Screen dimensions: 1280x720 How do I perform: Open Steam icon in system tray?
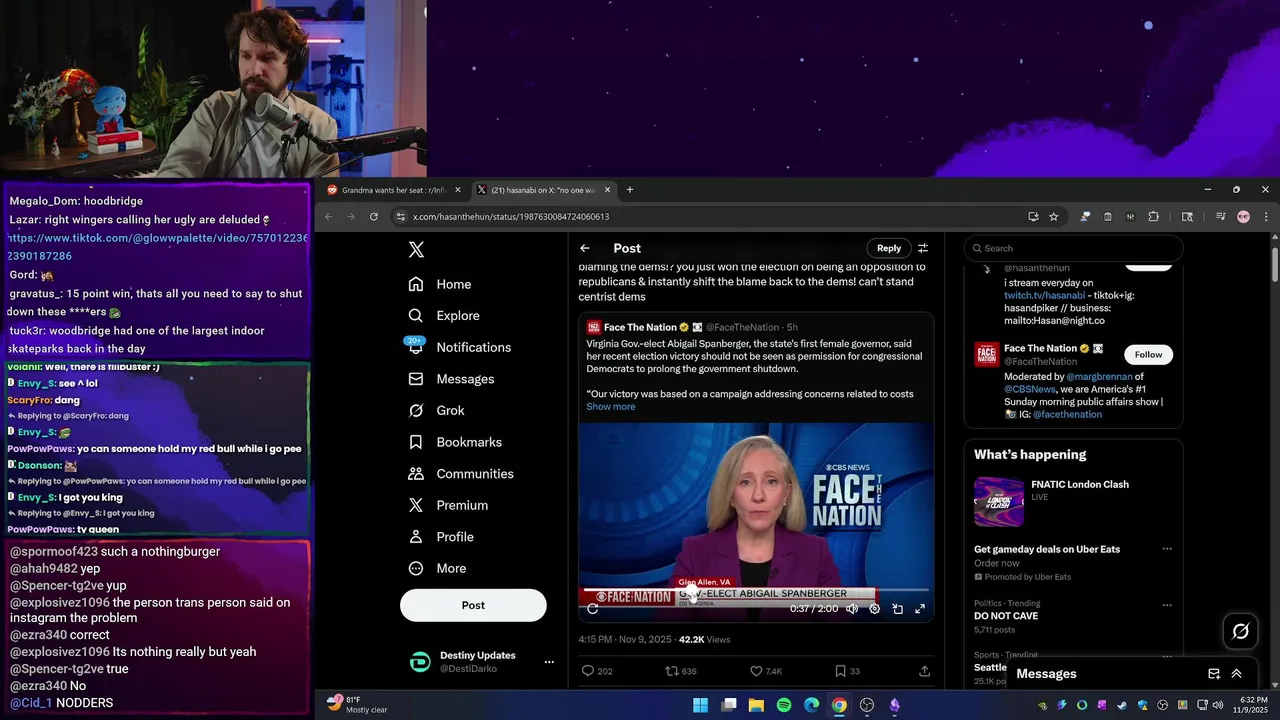click(1122, 705)
